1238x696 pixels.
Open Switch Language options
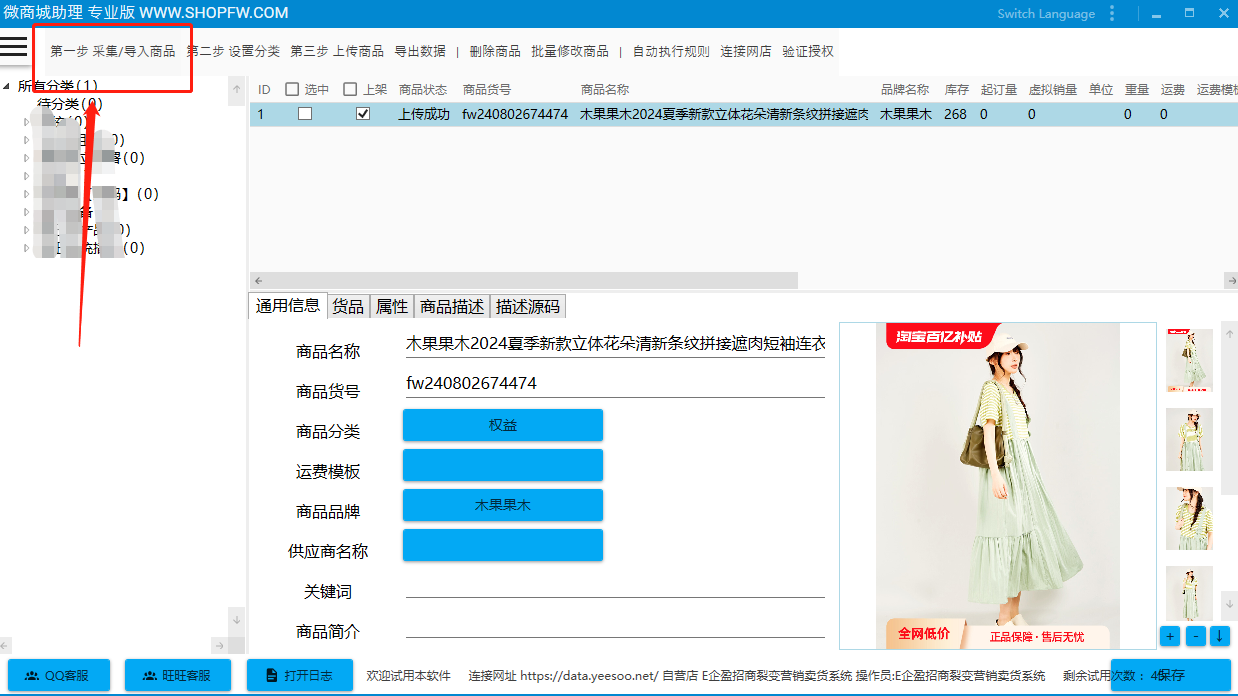click(1046, 14)
